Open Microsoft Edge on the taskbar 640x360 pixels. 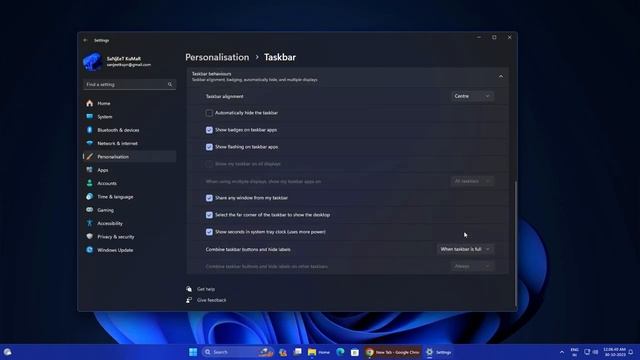(340, 352)
